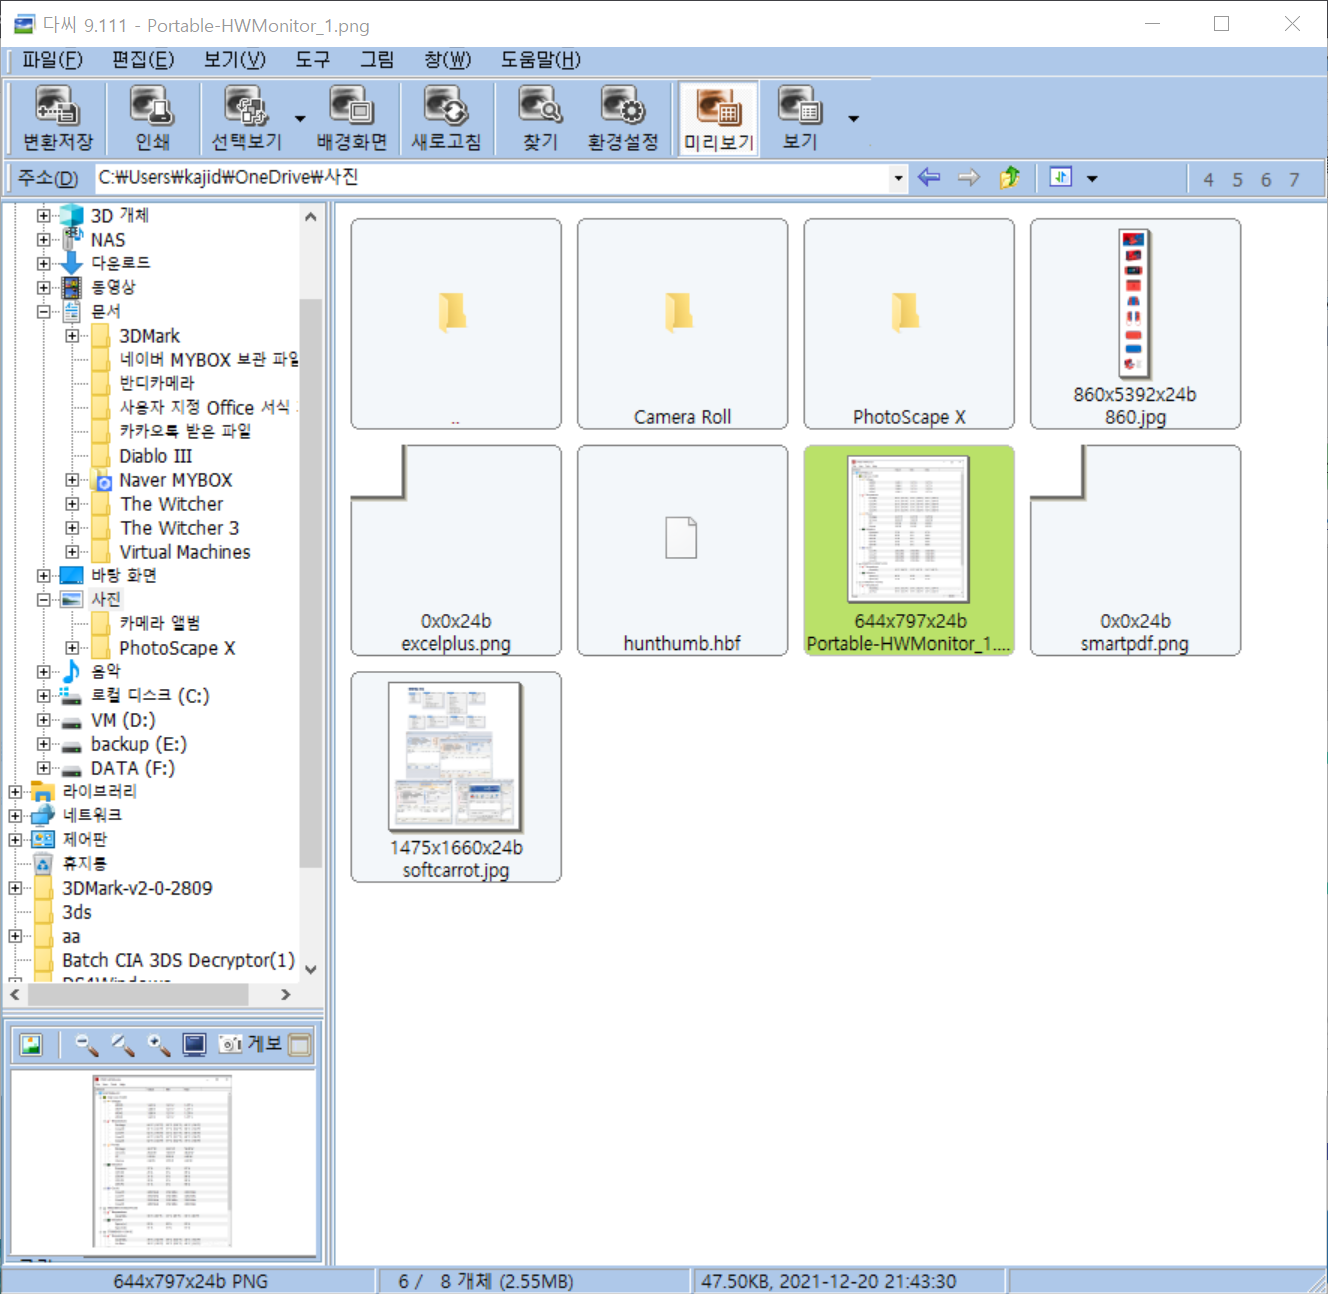
Task: Select the softcarrot.jpg thumbnail
Action: 456,777
